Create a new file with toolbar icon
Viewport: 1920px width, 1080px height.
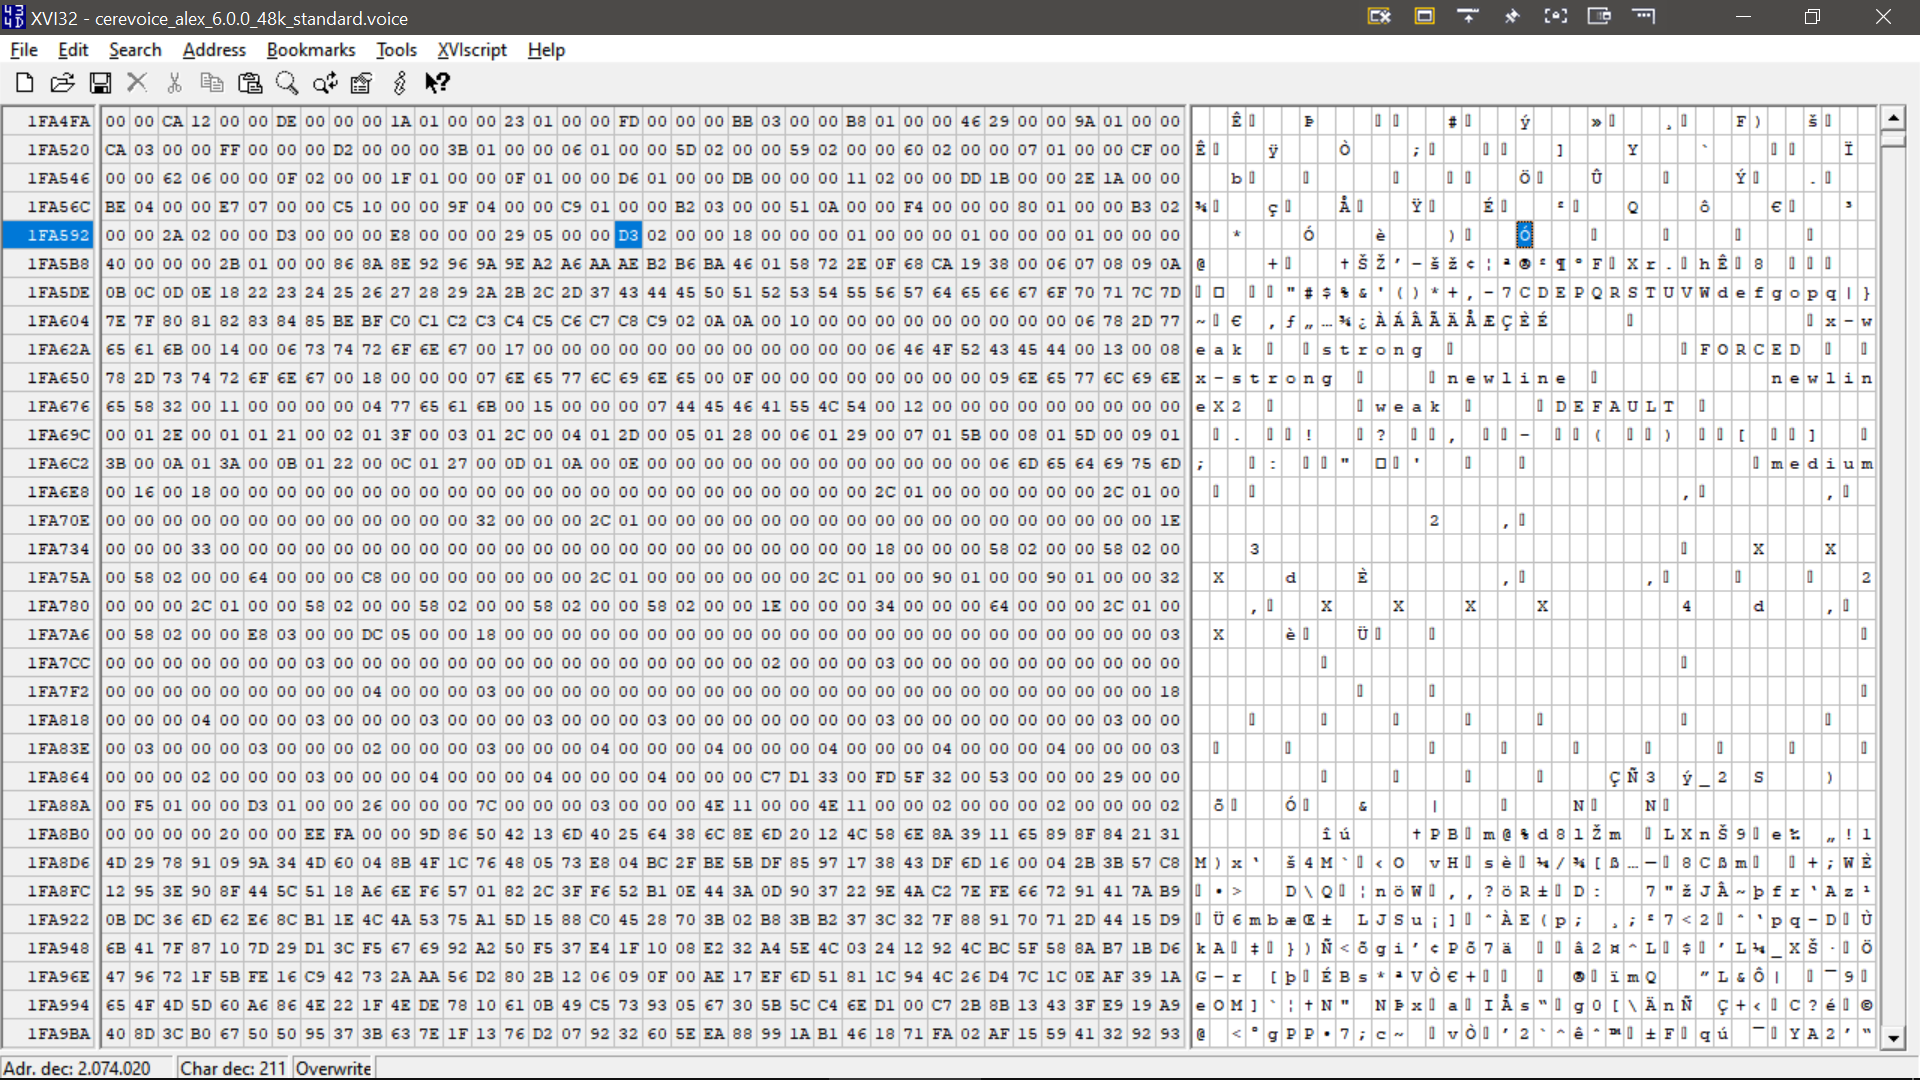[x=25, y=83]
